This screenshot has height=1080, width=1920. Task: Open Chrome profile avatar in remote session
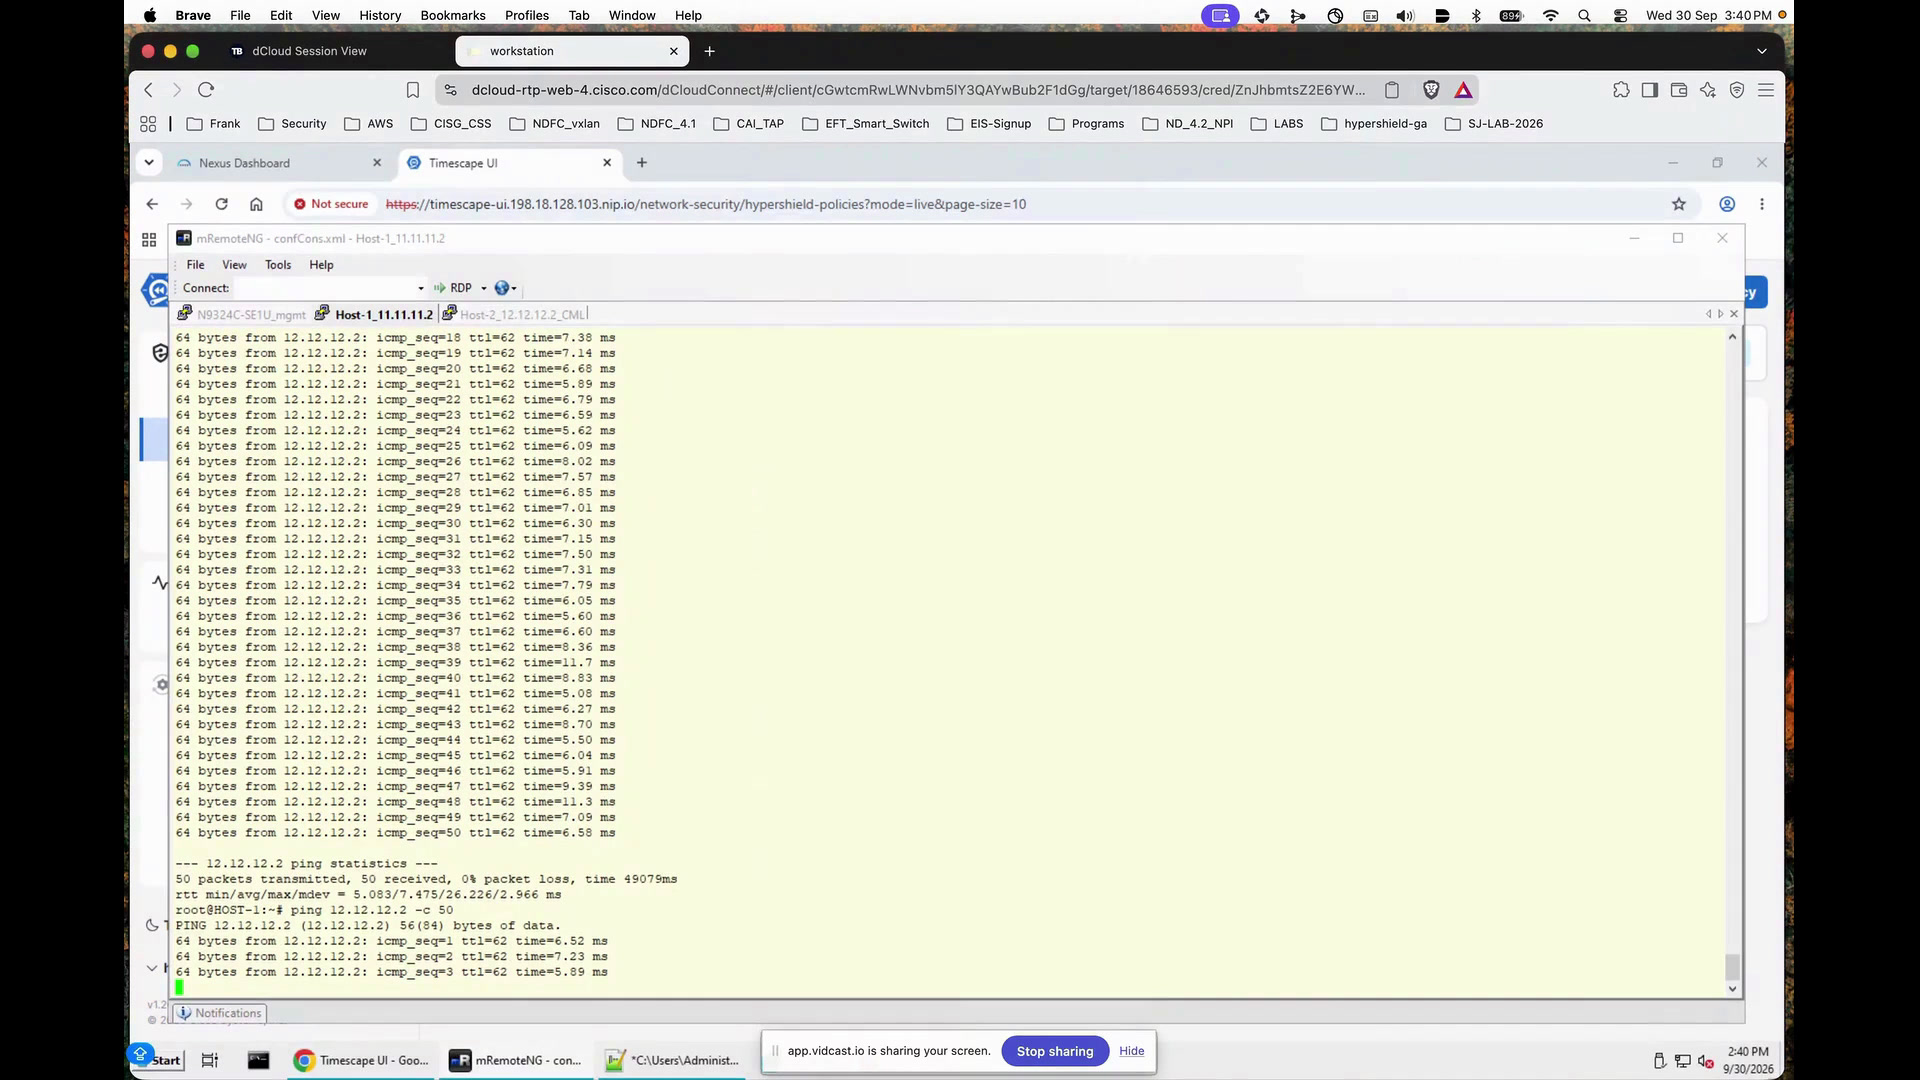1727,204
